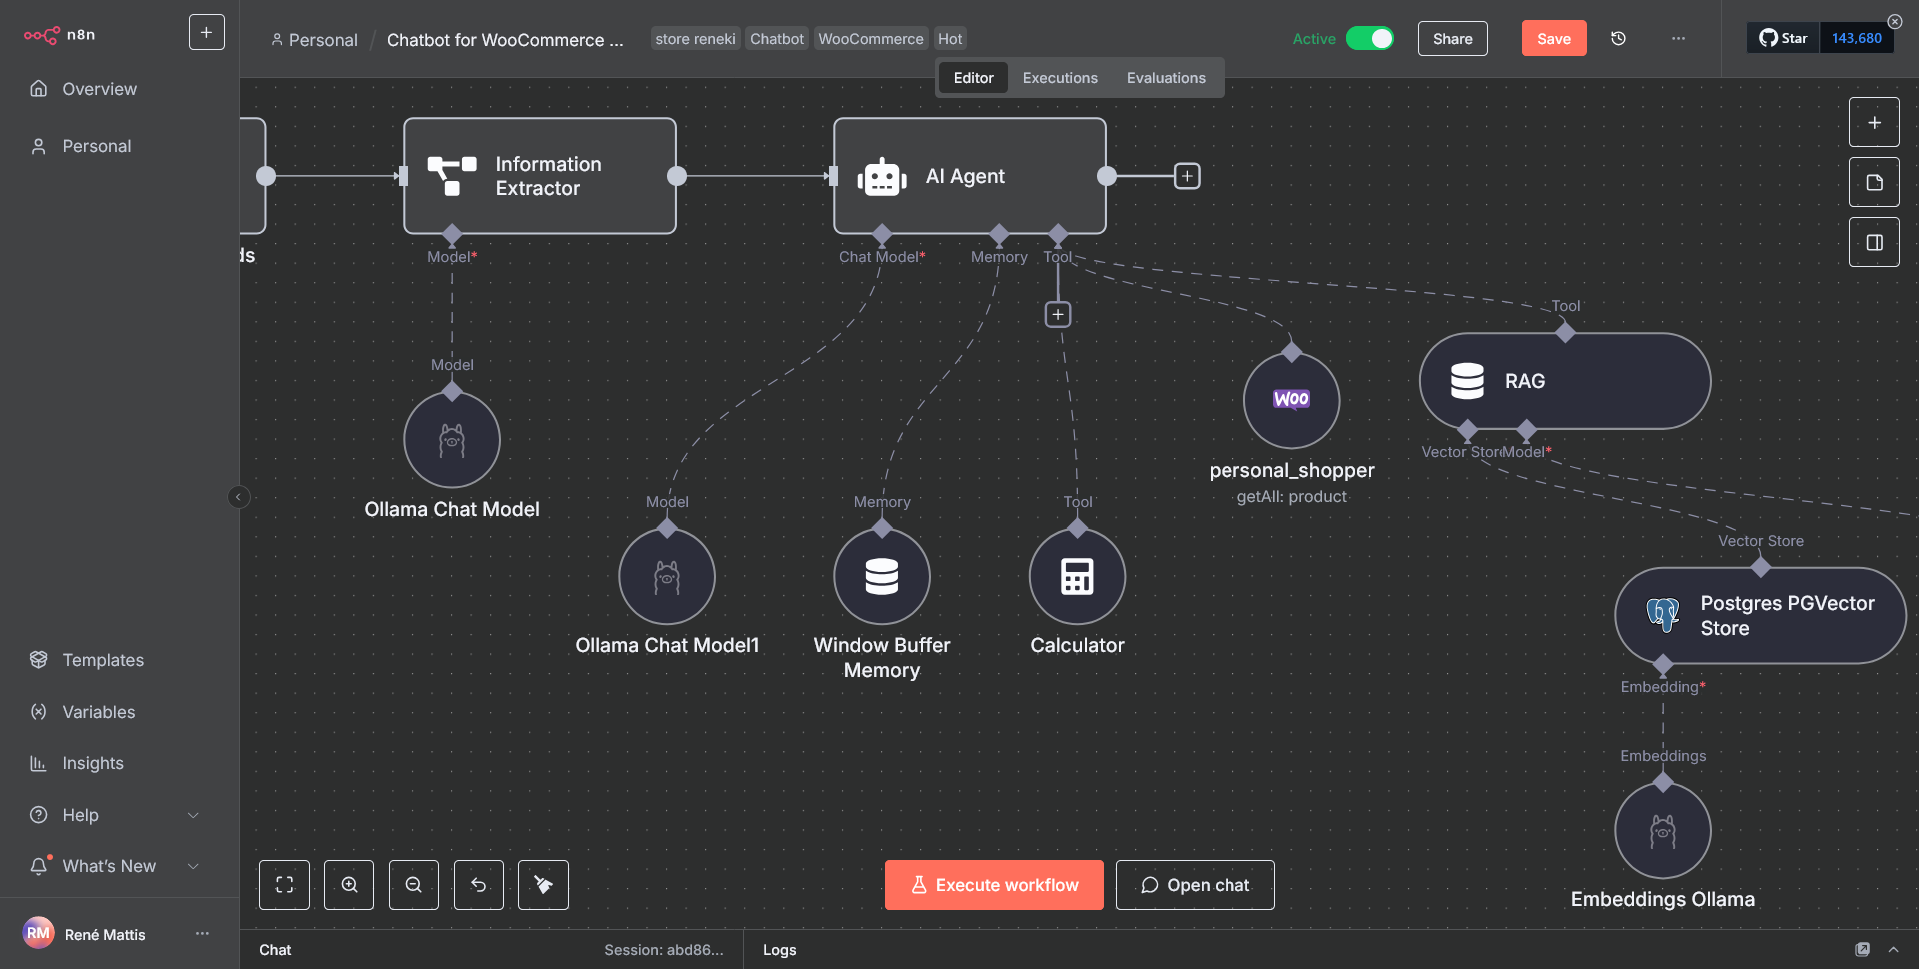Switch to the Evaluations tab

[x=1165, y=78]
